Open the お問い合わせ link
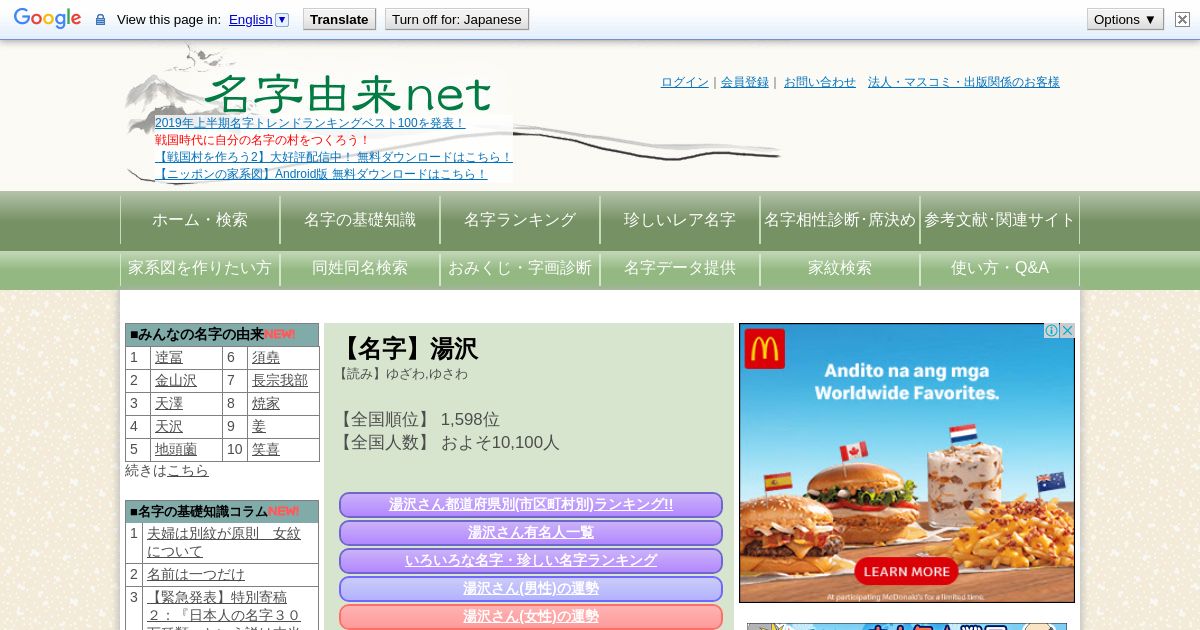 (820, 82)
